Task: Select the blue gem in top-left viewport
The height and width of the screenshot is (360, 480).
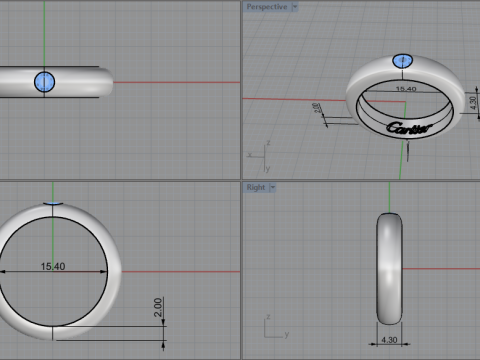Action: (x=44, y=82)
